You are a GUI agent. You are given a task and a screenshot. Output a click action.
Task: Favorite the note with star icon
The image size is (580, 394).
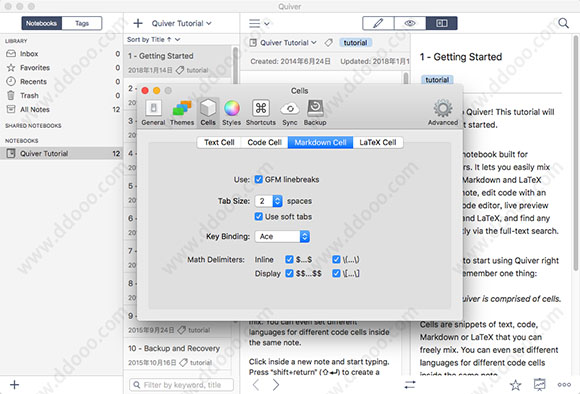tap(515, 385)
